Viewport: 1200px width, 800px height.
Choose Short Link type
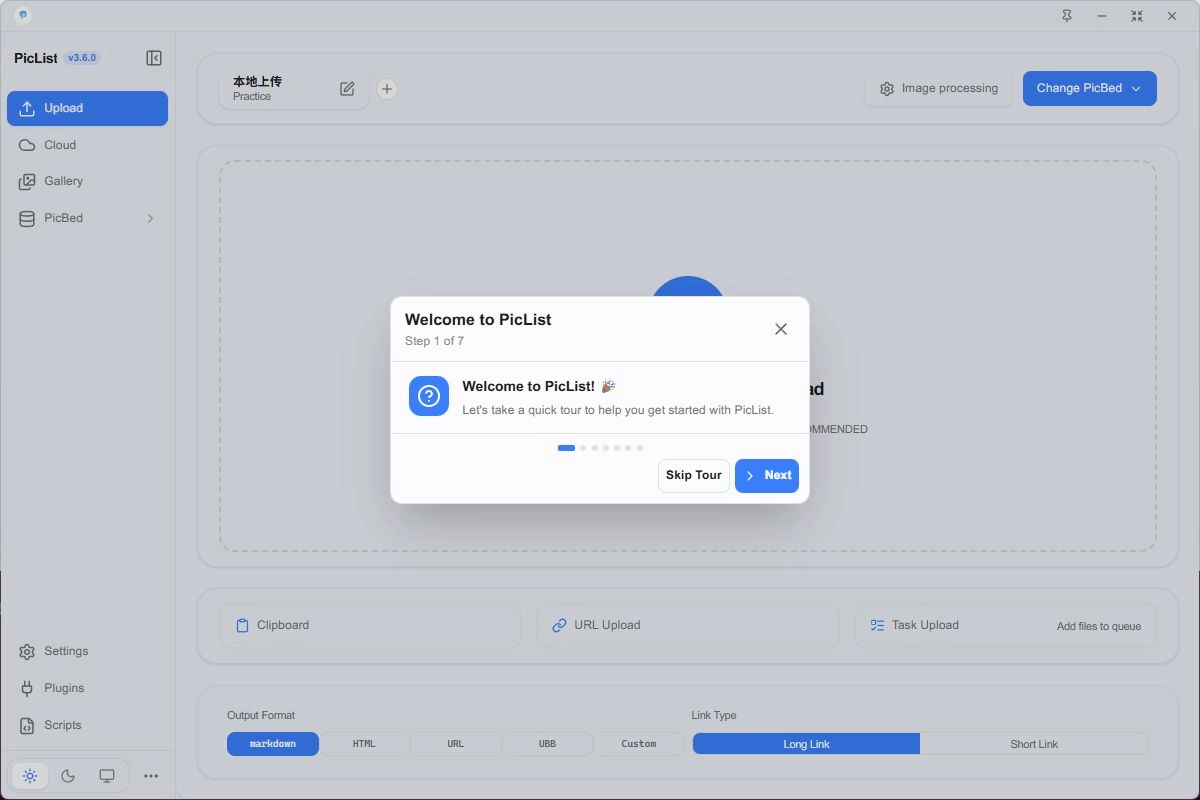(x=1034, y=744)
